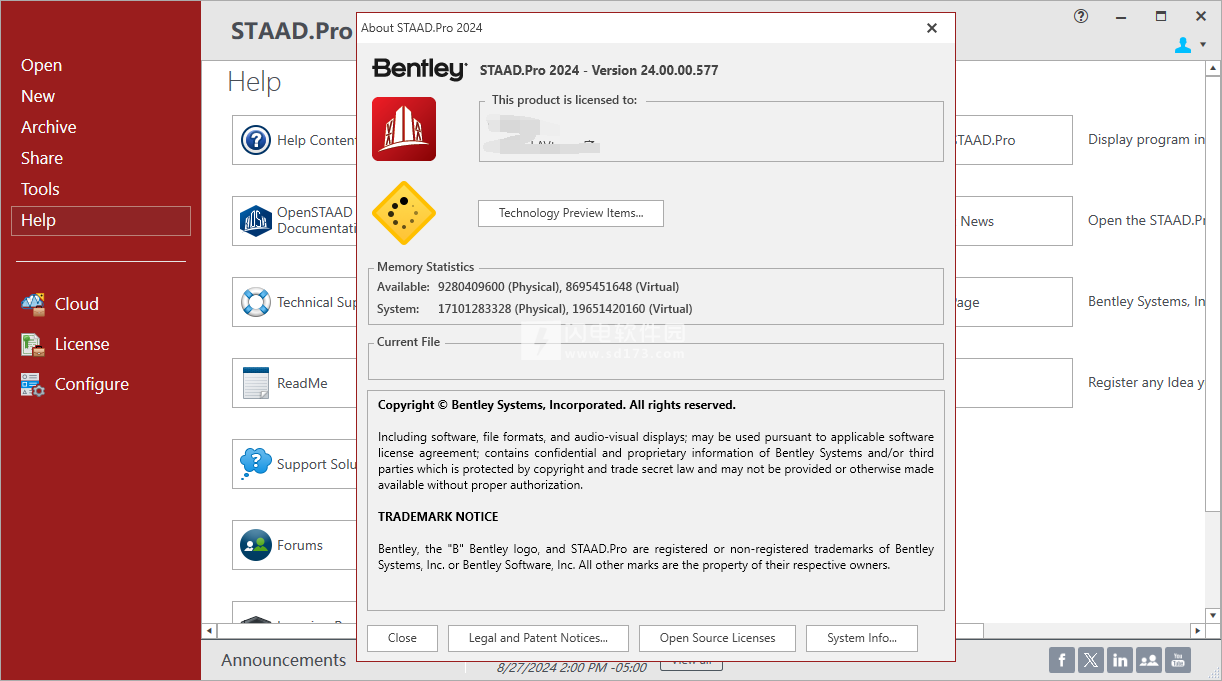This screenshot has width=1222, height=681.
Task: Open Help Contents via its question-mark icon
Action: point(256,140)
